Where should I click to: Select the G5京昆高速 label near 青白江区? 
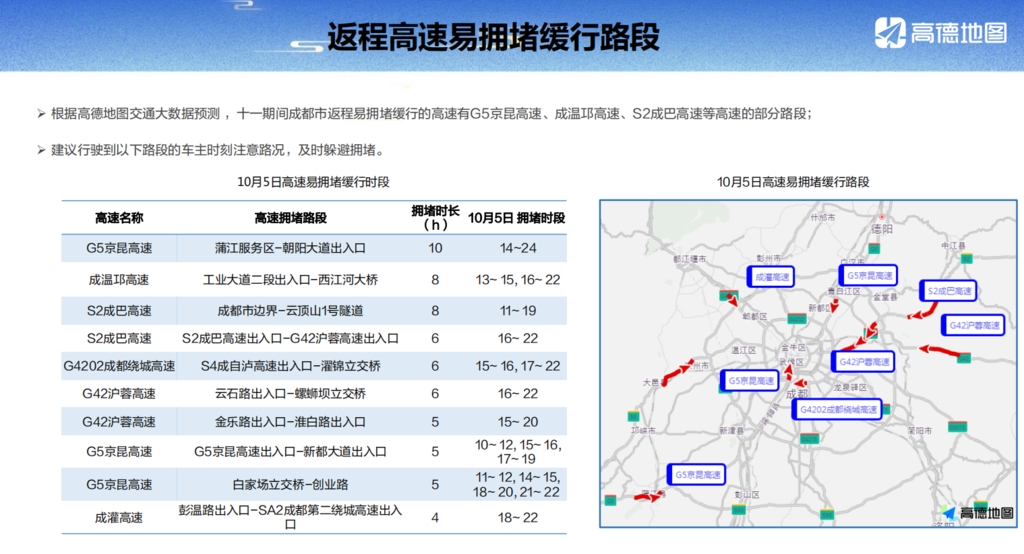tap(868, 275)
